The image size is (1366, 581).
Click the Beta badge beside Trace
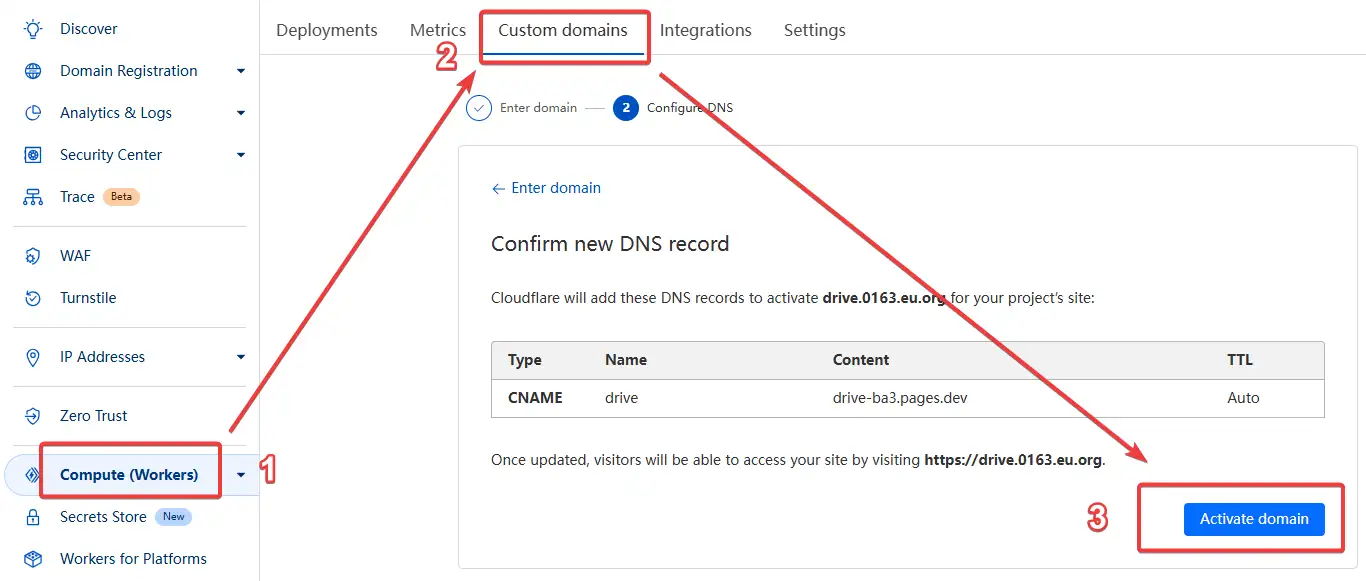tap(121, 197)
